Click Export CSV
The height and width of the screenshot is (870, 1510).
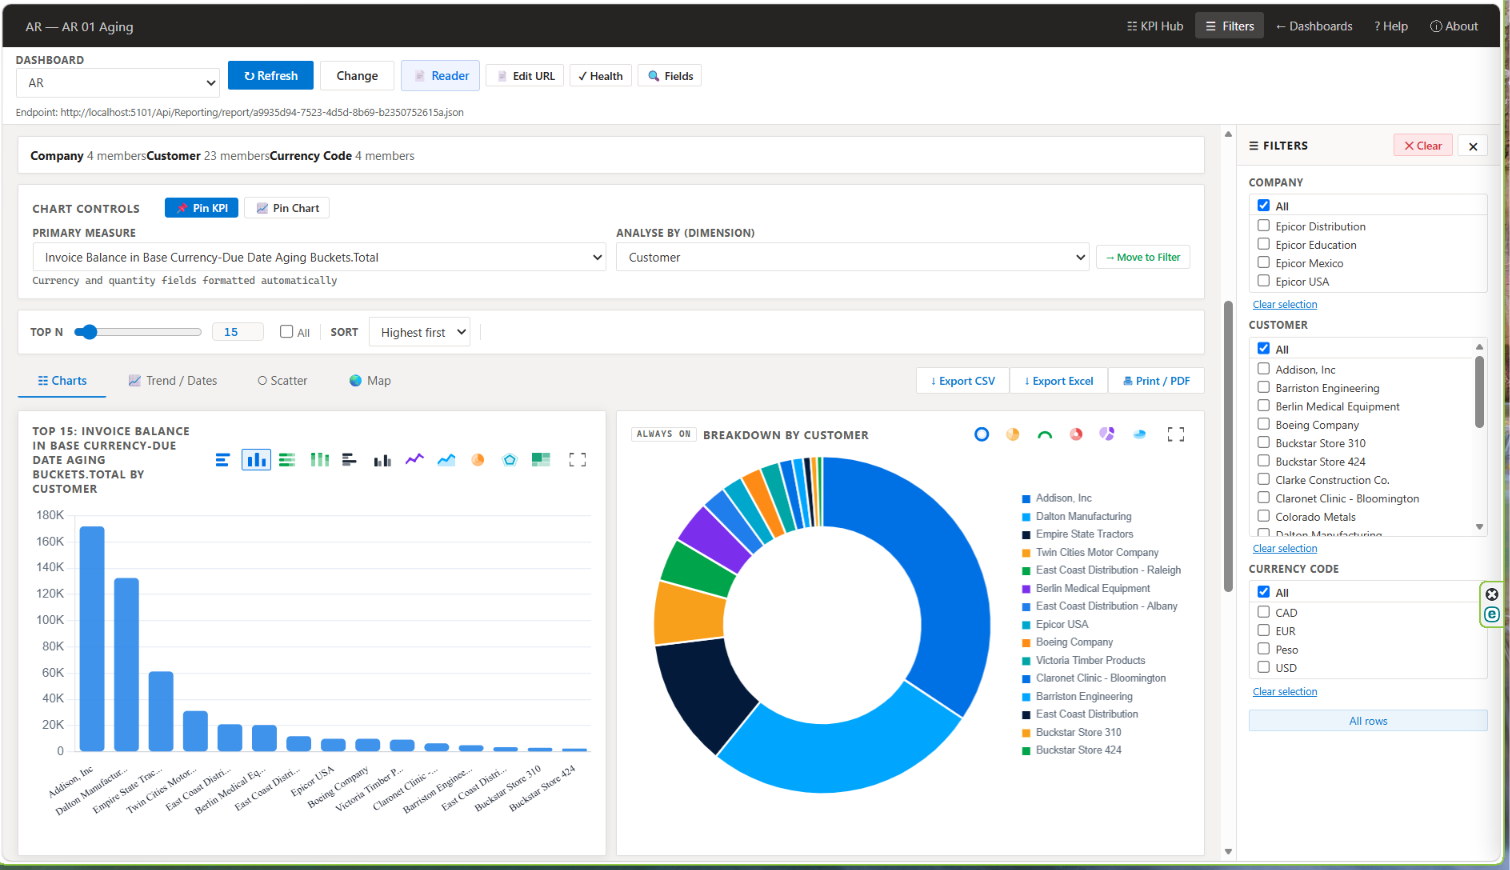tap(963, 381)
